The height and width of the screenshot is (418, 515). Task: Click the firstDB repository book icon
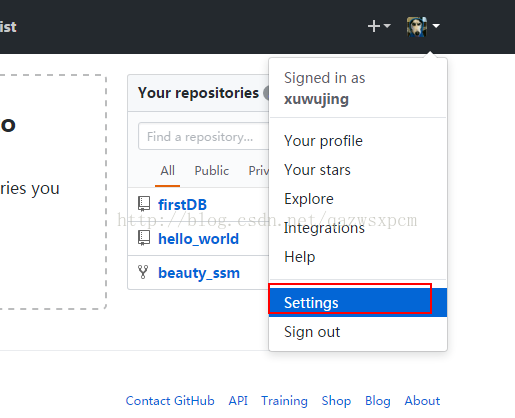pos(144,204)
